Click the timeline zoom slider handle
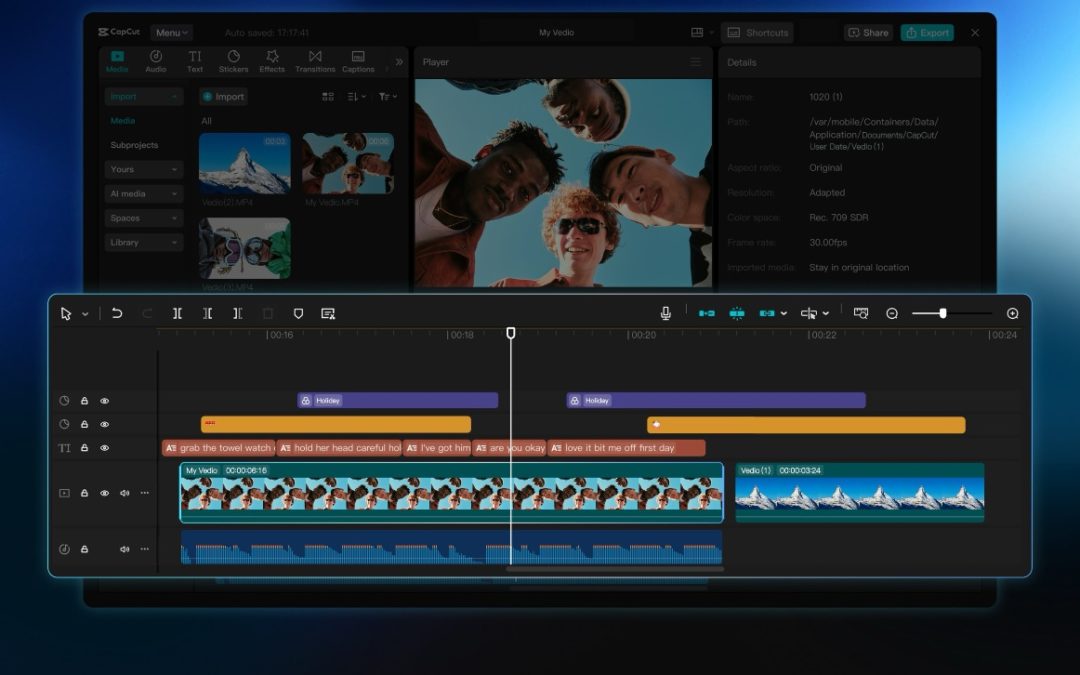The height and width of the screenshot is (675, 1080). point(942,313)
